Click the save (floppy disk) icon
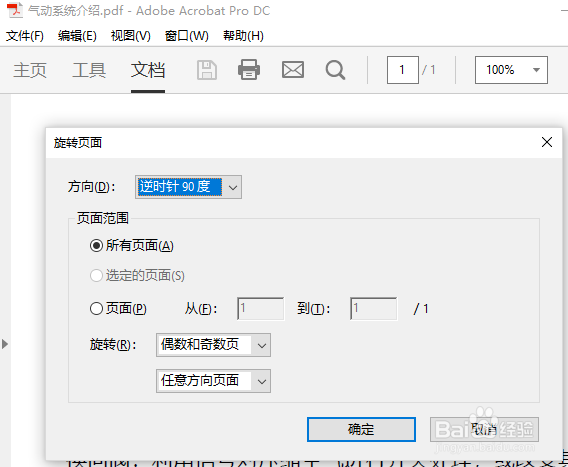This screenshot has height=467, width=568. click(207, 70)
